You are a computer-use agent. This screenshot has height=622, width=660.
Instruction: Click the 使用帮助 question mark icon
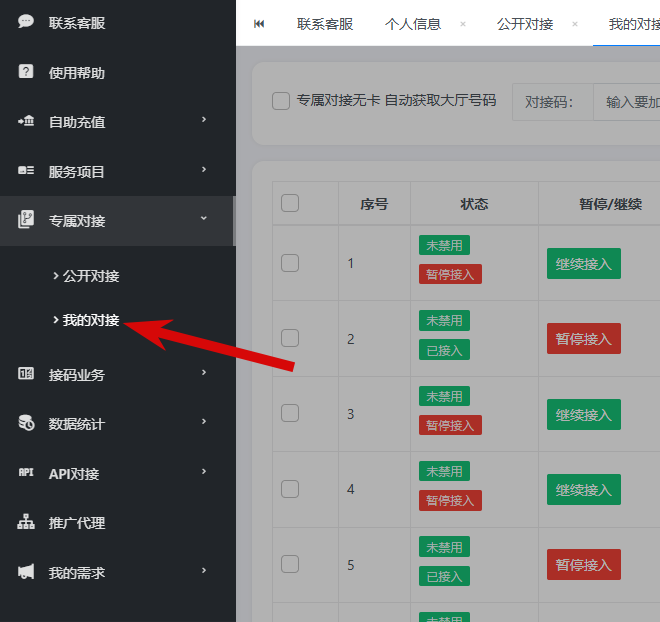click(26, 71)
